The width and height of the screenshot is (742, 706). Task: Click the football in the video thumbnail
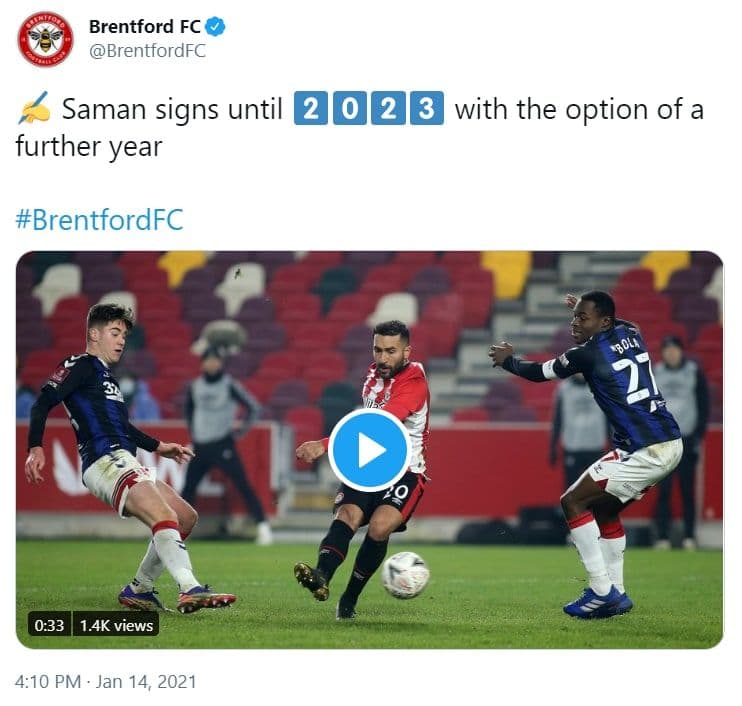click(x=406, y=575)
